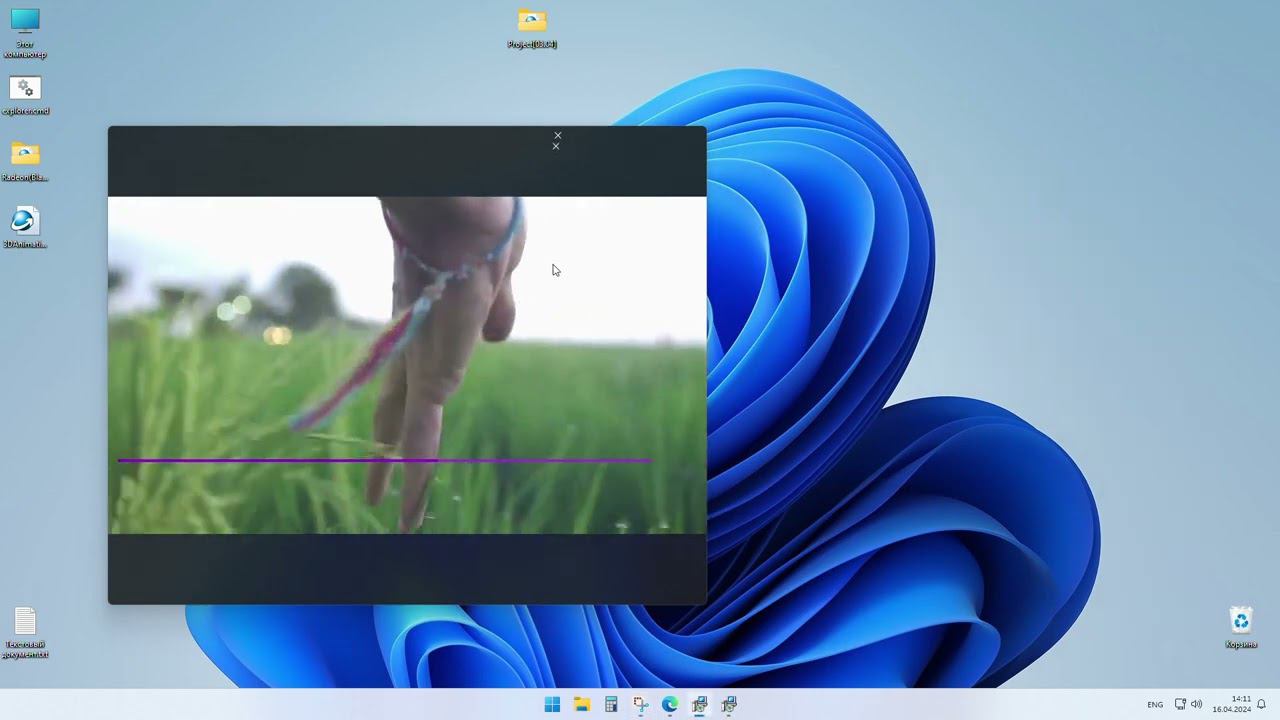Launch File Explorer from the taskbar
1280x720 pixels.
(x=582, y=704)
